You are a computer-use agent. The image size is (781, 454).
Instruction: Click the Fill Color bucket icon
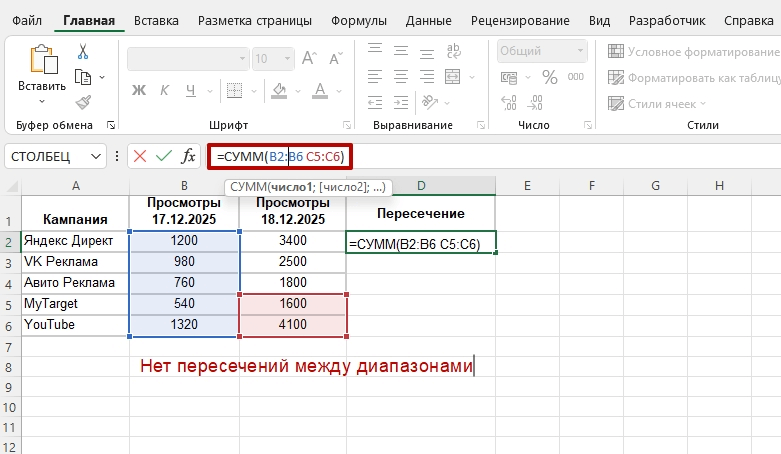coord(279,90)
